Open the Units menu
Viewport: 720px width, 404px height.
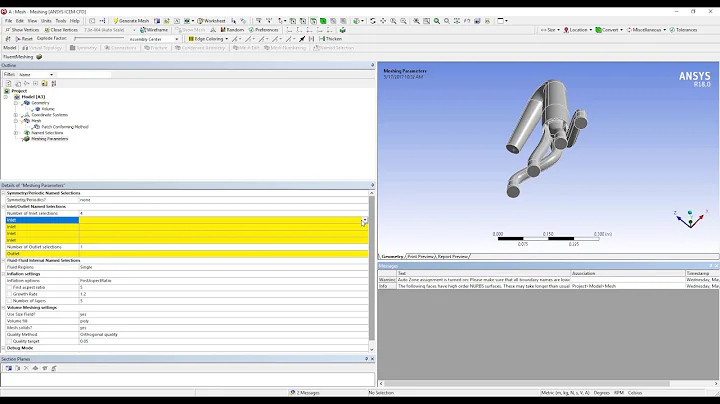pyautogui.click(x=46, y=21)
